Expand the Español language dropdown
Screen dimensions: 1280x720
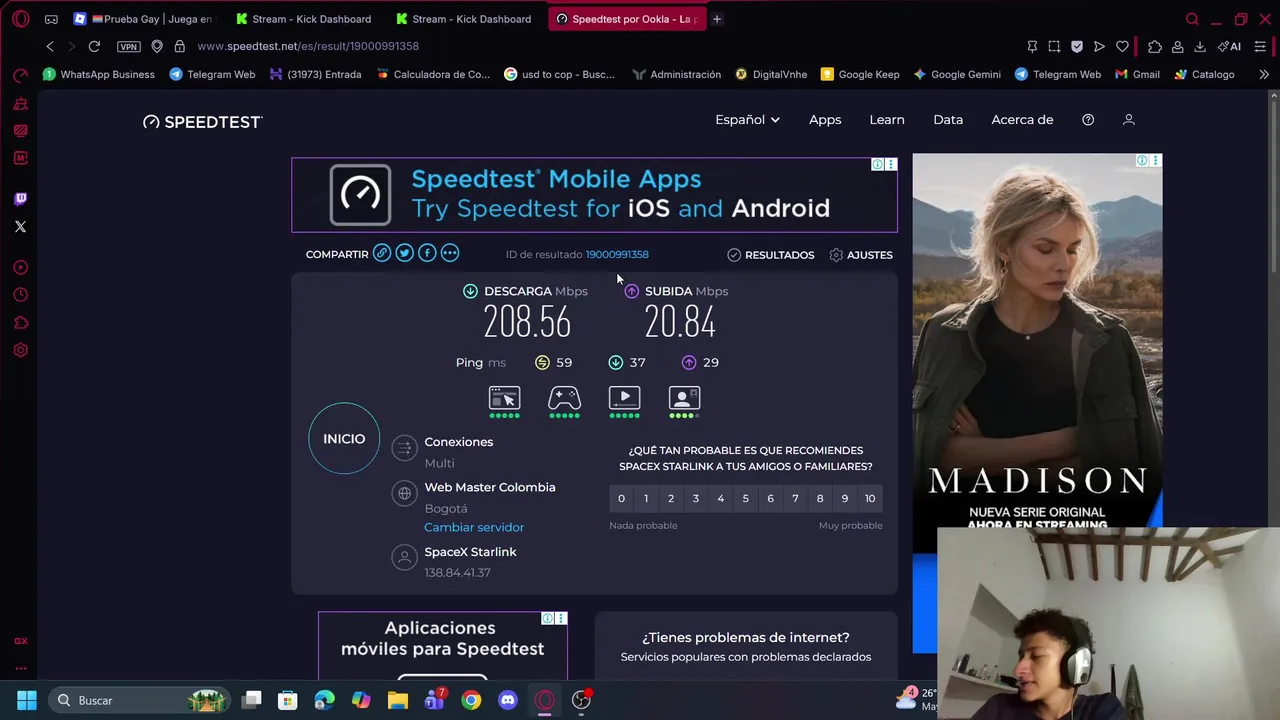[x=747, y=120]
